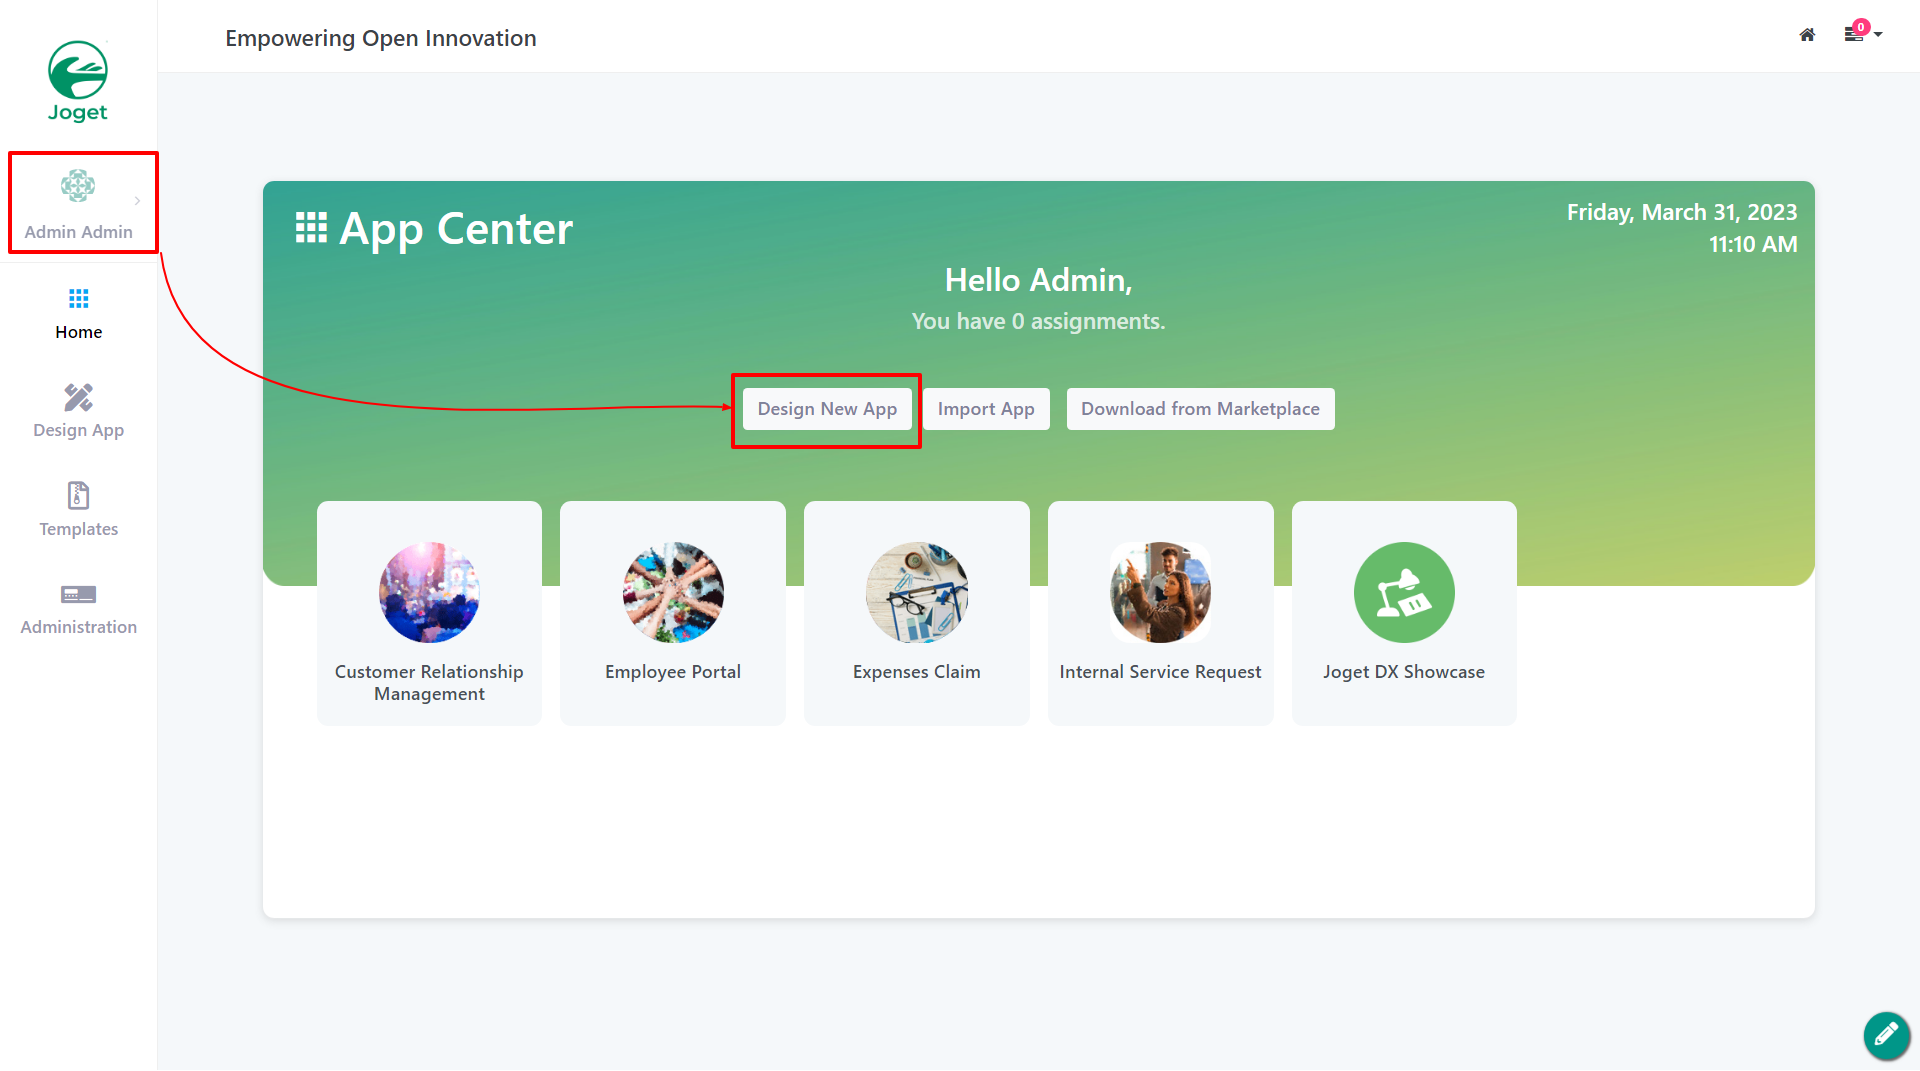
Task: Open Design App from the sidebar
Action: pyautogui.click(x=79, y=412)
